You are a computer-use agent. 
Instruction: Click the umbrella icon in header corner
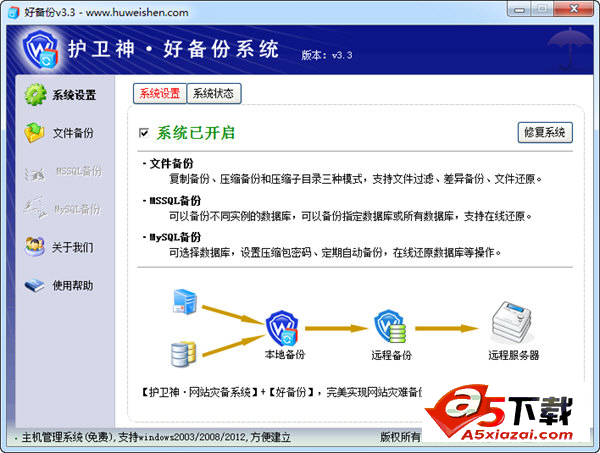tap(569, 49)
